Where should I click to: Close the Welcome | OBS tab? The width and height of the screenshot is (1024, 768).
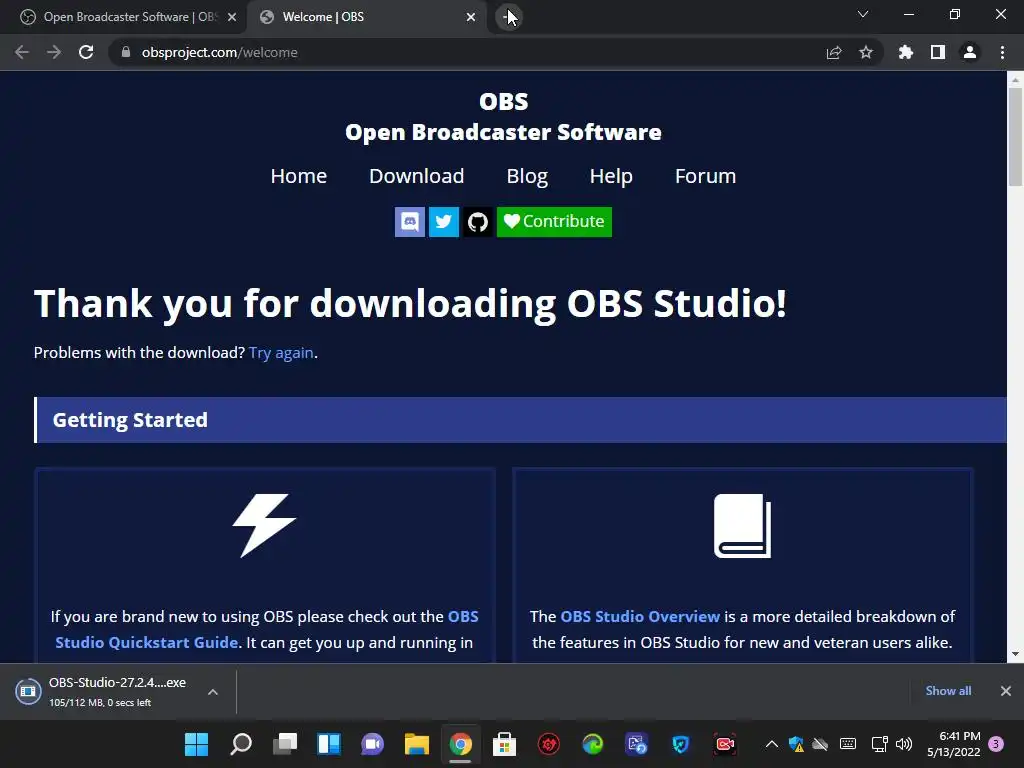[471, 17]
